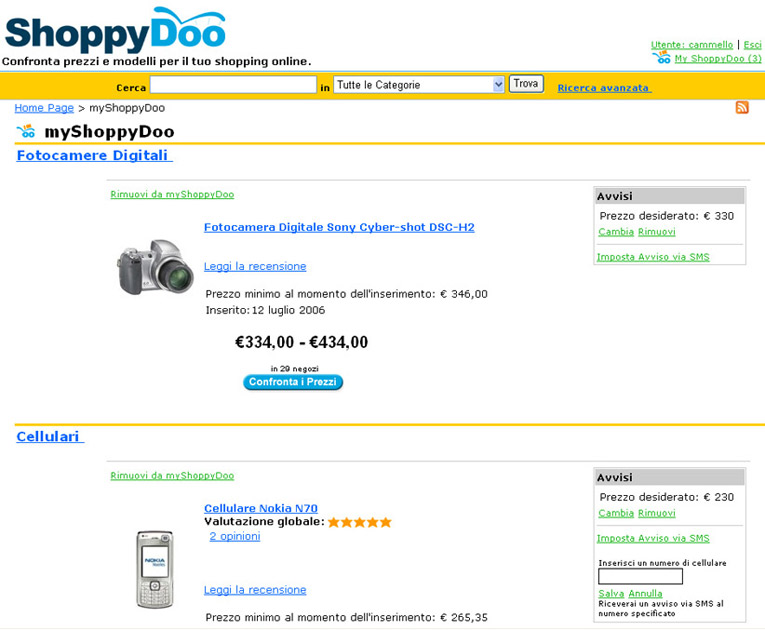The image size is (765, 630).
Task: Go to Home Page breadcrumb link
Action: (x=44, y=108)
